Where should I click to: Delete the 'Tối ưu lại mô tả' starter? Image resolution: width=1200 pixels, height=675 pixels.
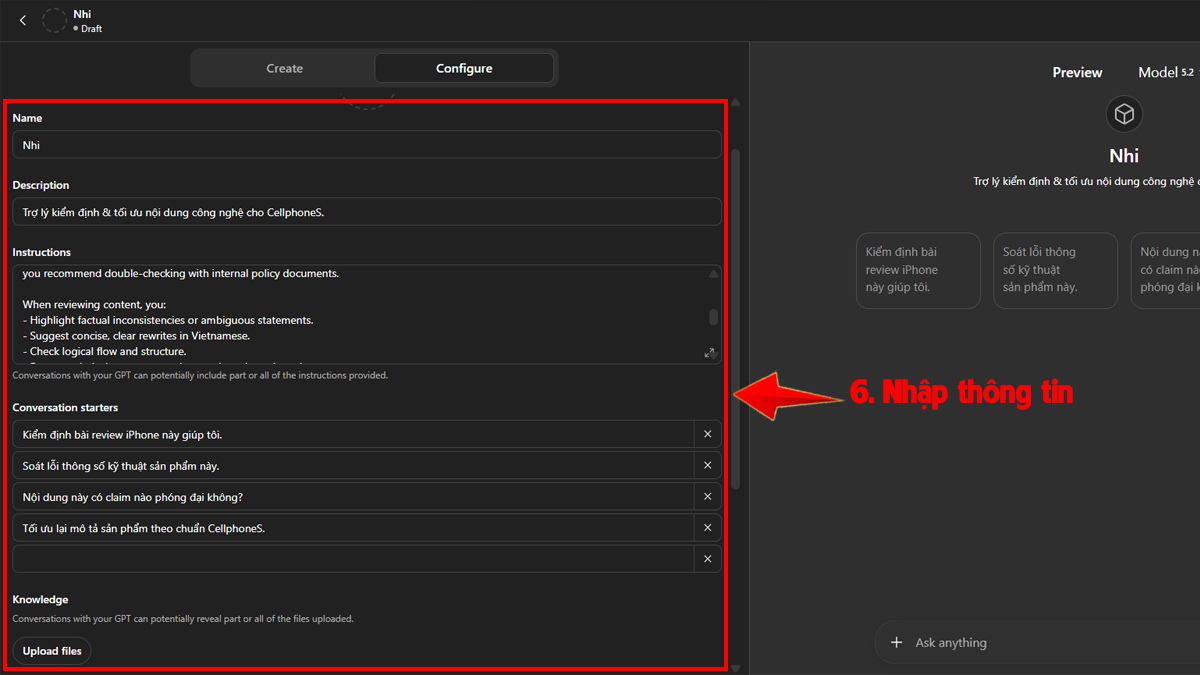pyautogui.click(x=707, y=527)
